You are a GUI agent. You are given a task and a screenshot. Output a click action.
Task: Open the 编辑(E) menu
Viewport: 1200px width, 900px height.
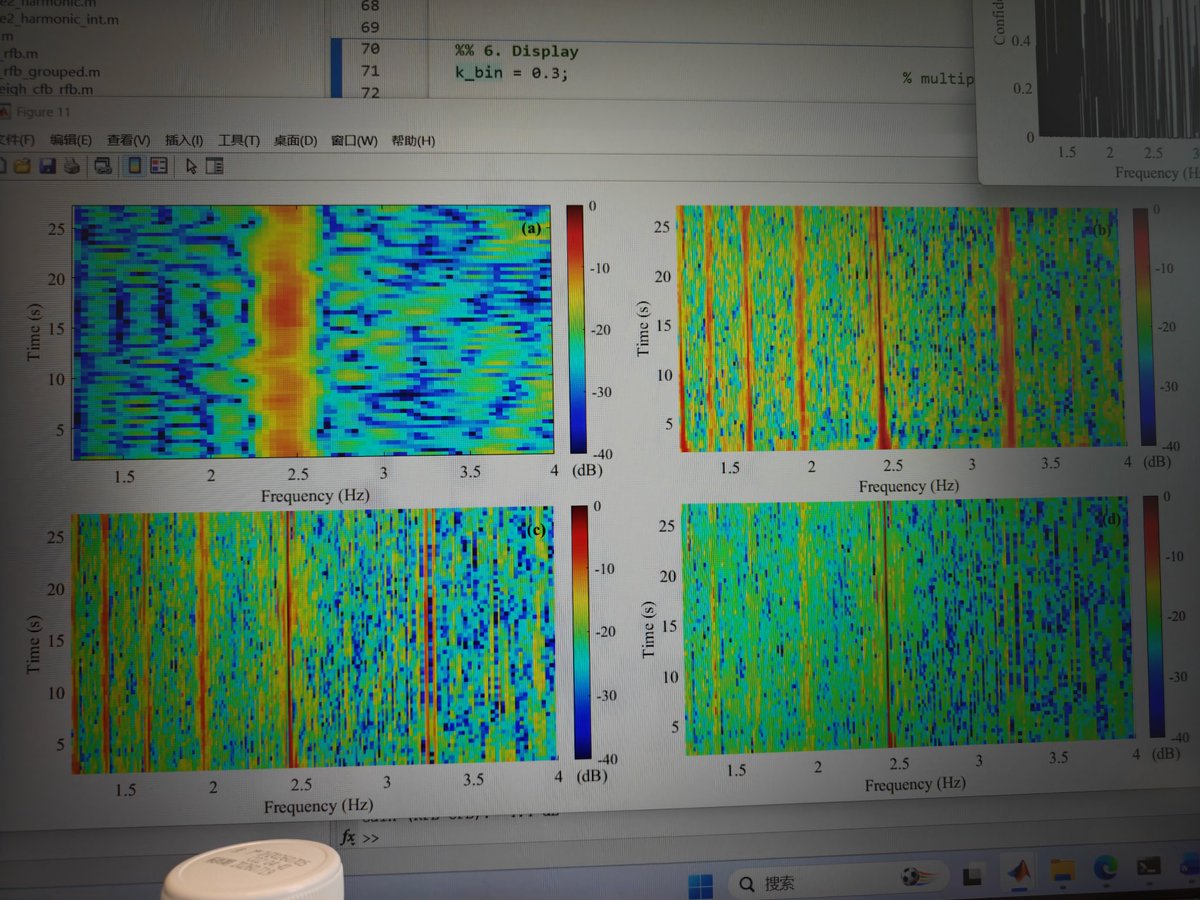[x=70, y=141]
